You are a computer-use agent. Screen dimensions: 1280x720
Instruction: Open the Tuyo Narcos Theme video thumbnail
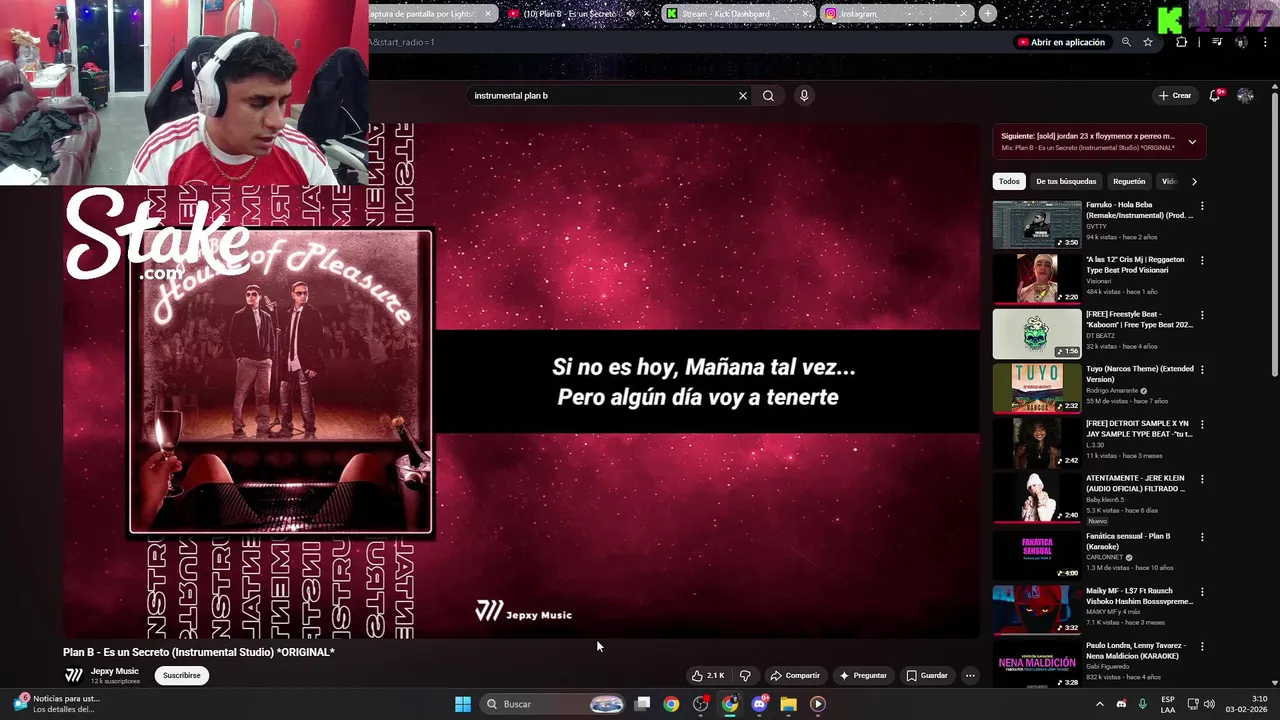[1037, 388]
